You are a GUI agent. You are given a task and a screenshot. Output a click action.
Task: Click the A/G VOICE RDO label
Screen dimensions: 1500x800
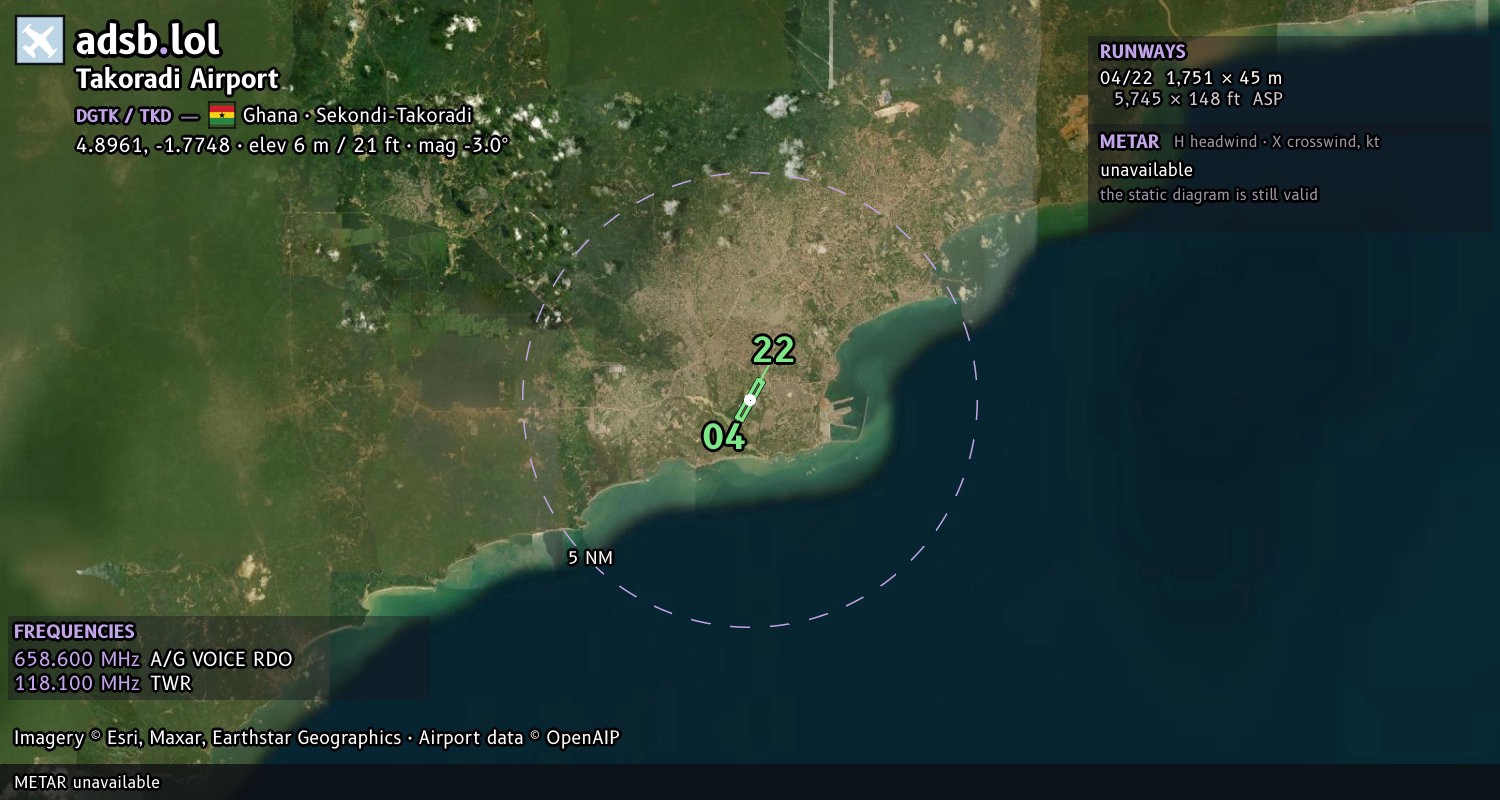pos(221,659)
